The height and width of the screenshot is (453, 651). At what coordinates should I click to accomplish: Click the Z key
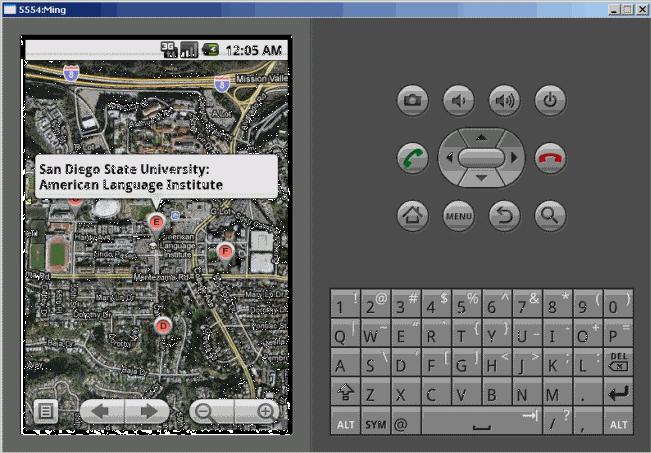point(376,392)
